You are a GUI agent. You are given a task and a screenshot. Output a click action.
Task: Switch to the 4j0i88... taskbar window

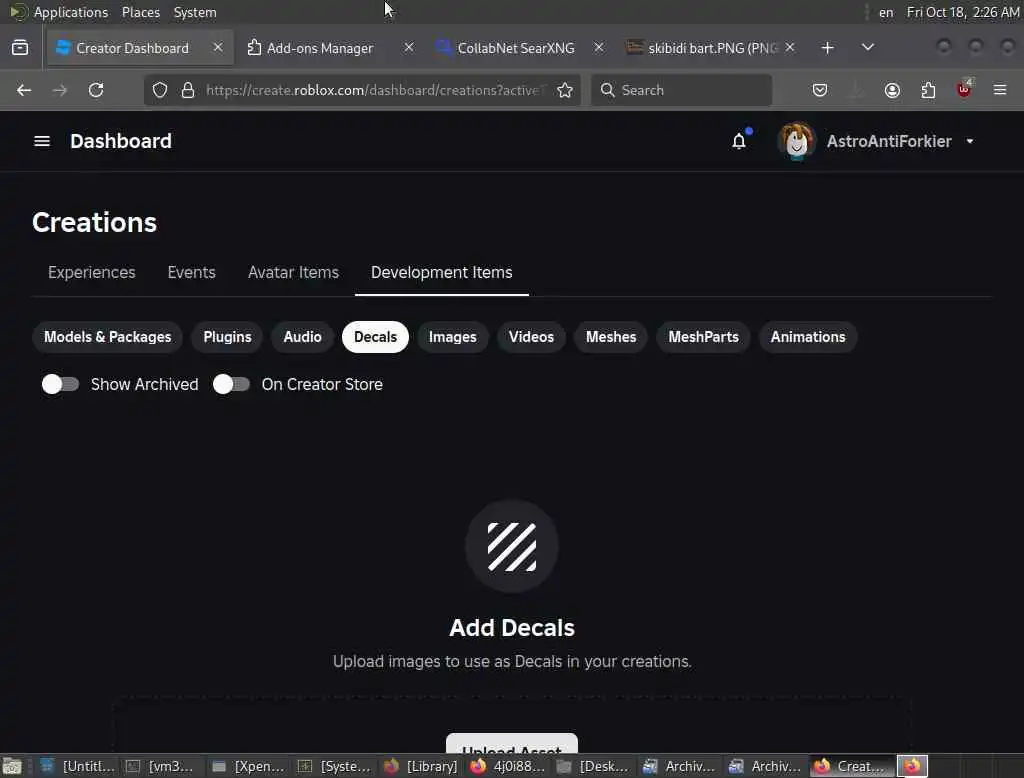coord(508,766)
